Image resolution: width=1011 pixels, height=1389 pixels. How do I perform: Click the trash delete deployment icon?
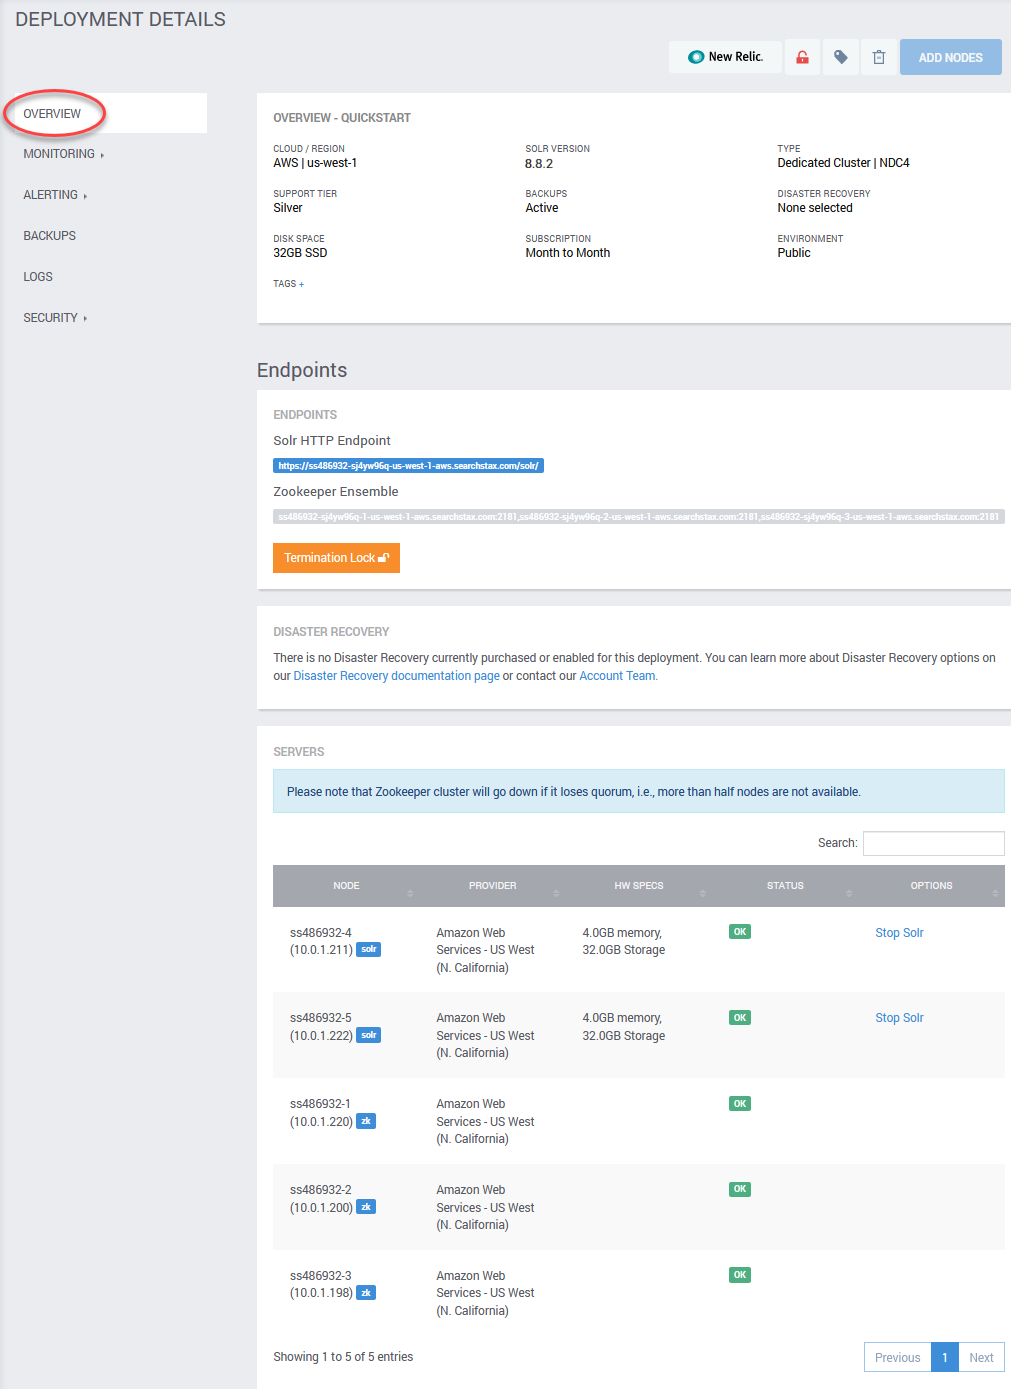[x=878, y=57]
